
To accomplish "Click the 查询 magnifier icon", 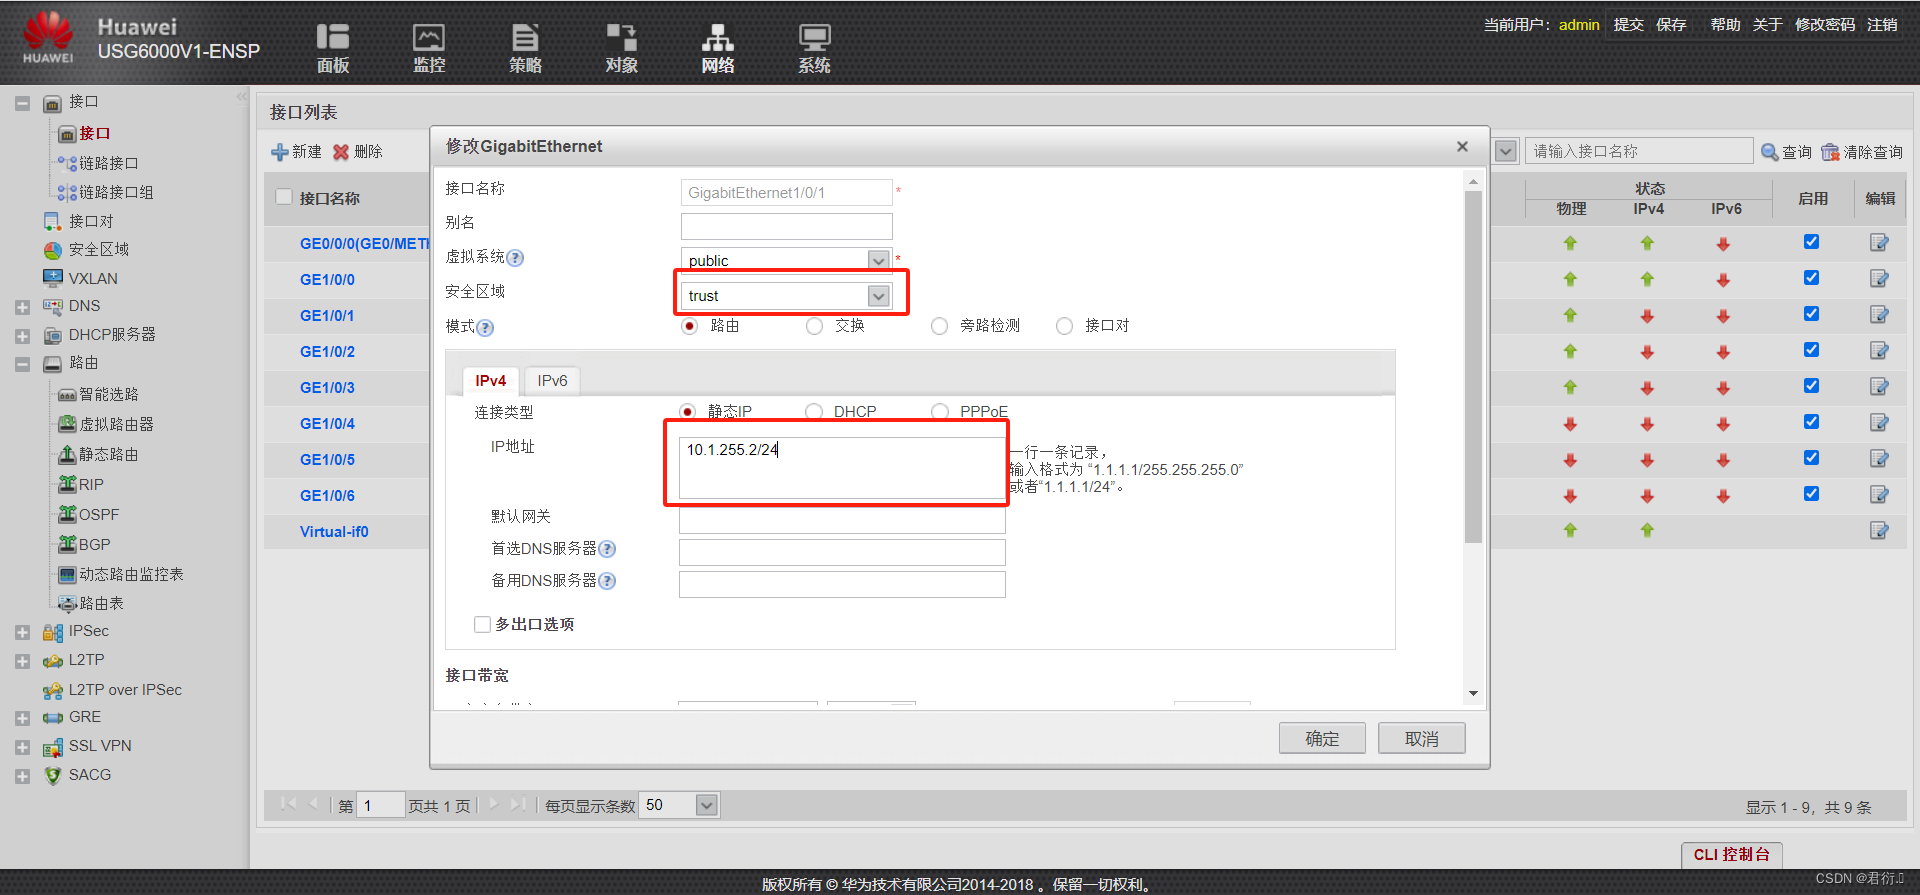I will [x=1769, y=152].
